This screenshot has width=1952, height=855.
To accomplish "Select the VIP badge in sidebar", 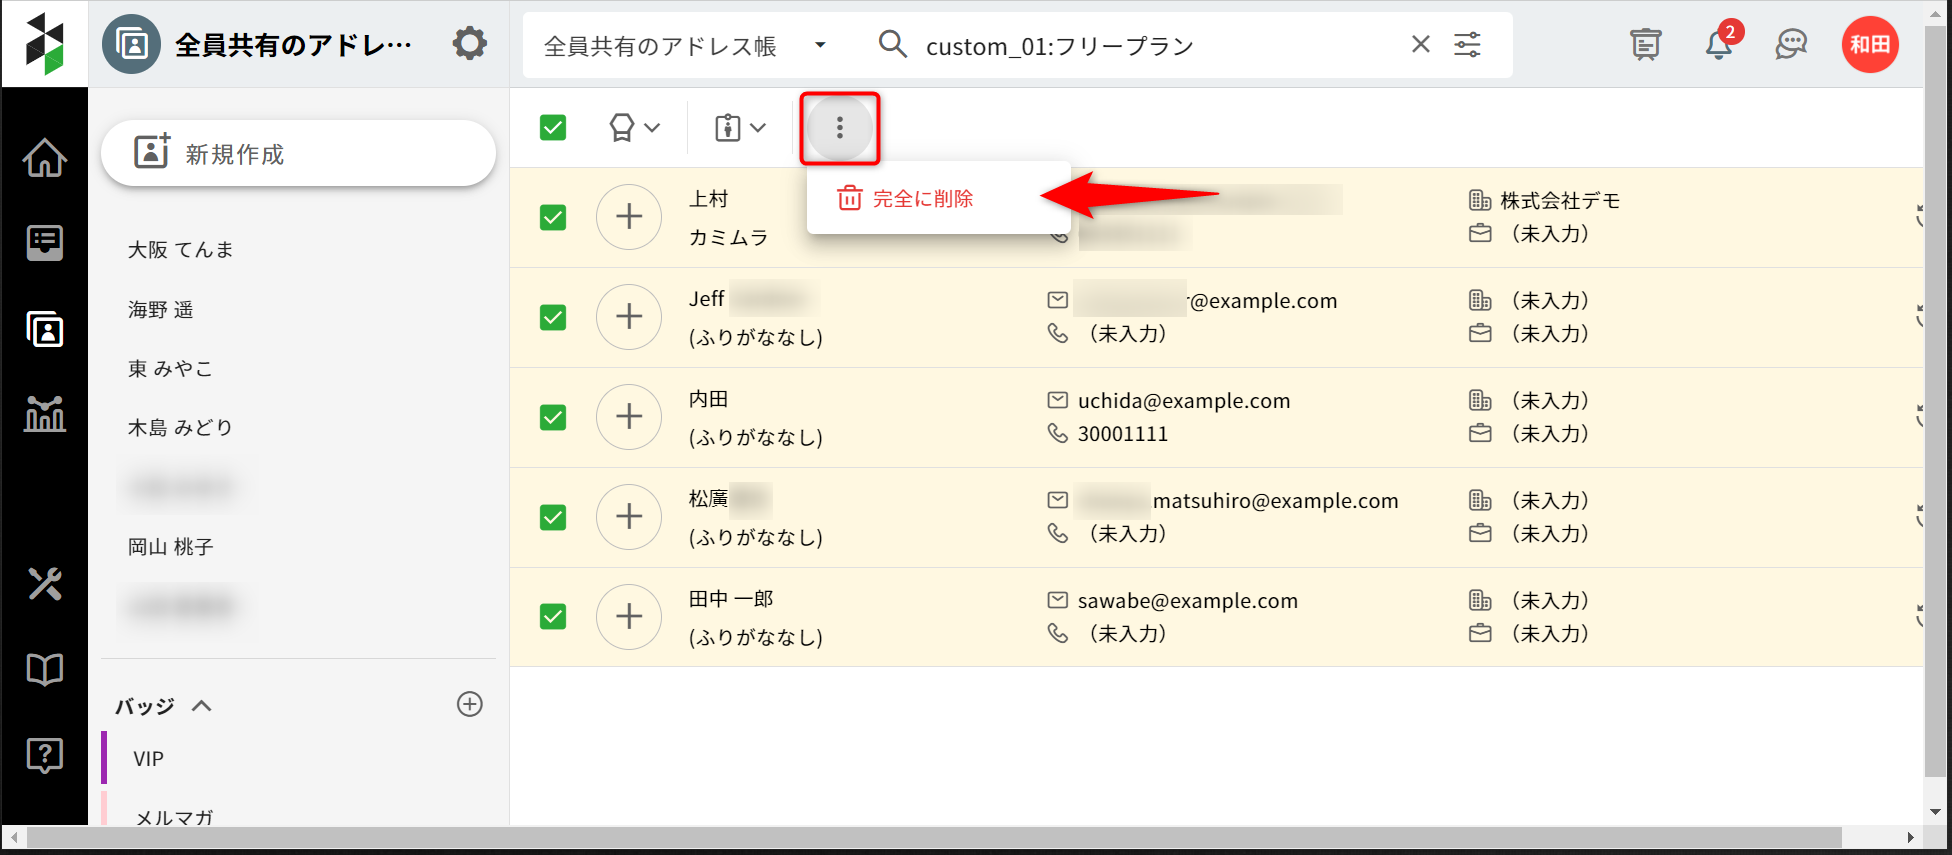I will pos(149,759).
